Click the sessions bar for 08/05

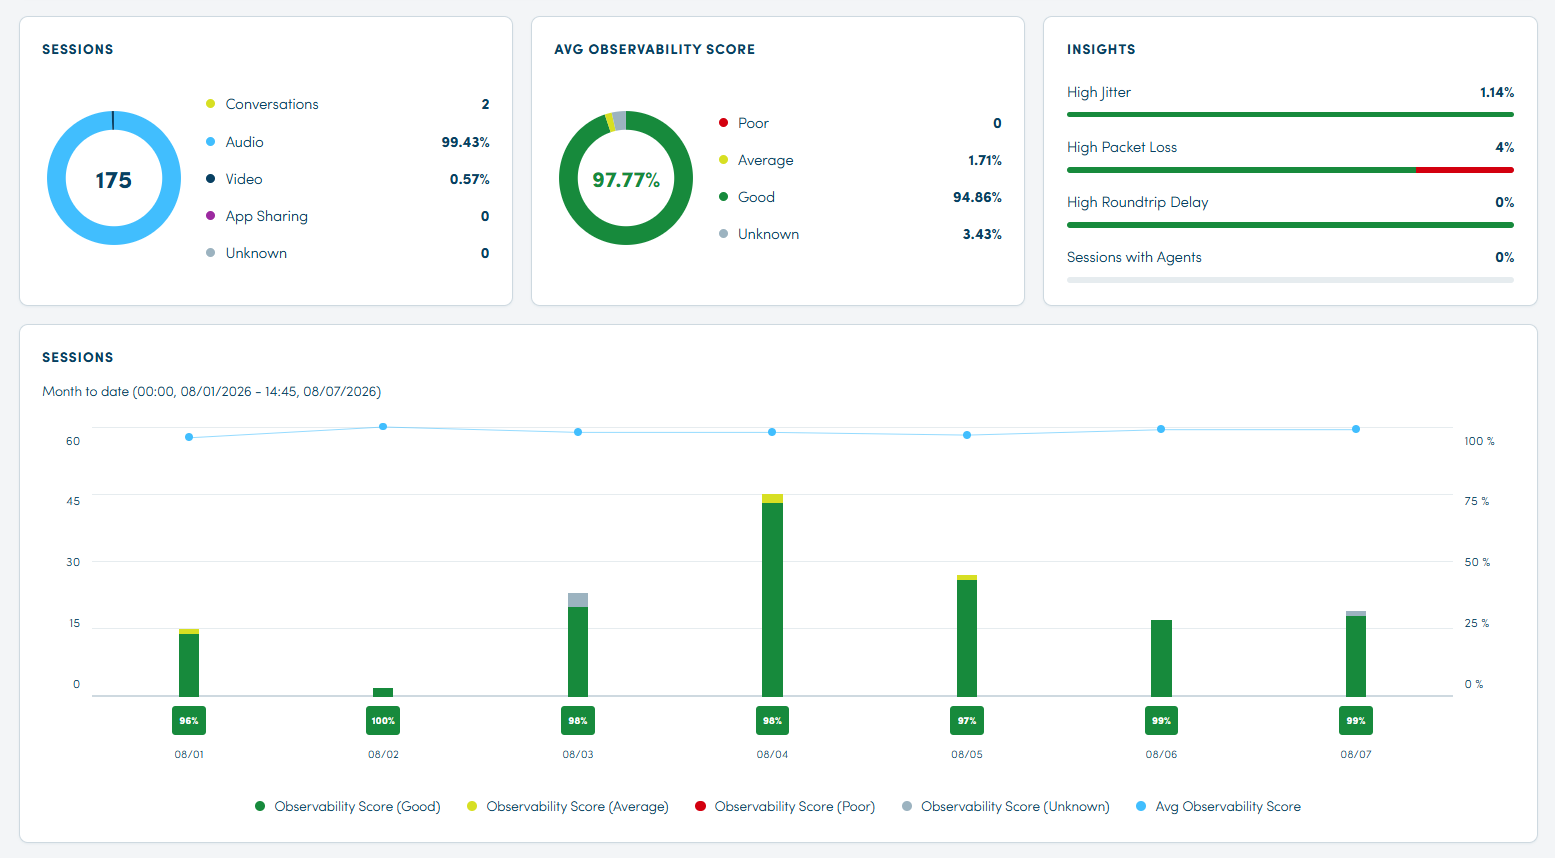[x=967, y=636]
